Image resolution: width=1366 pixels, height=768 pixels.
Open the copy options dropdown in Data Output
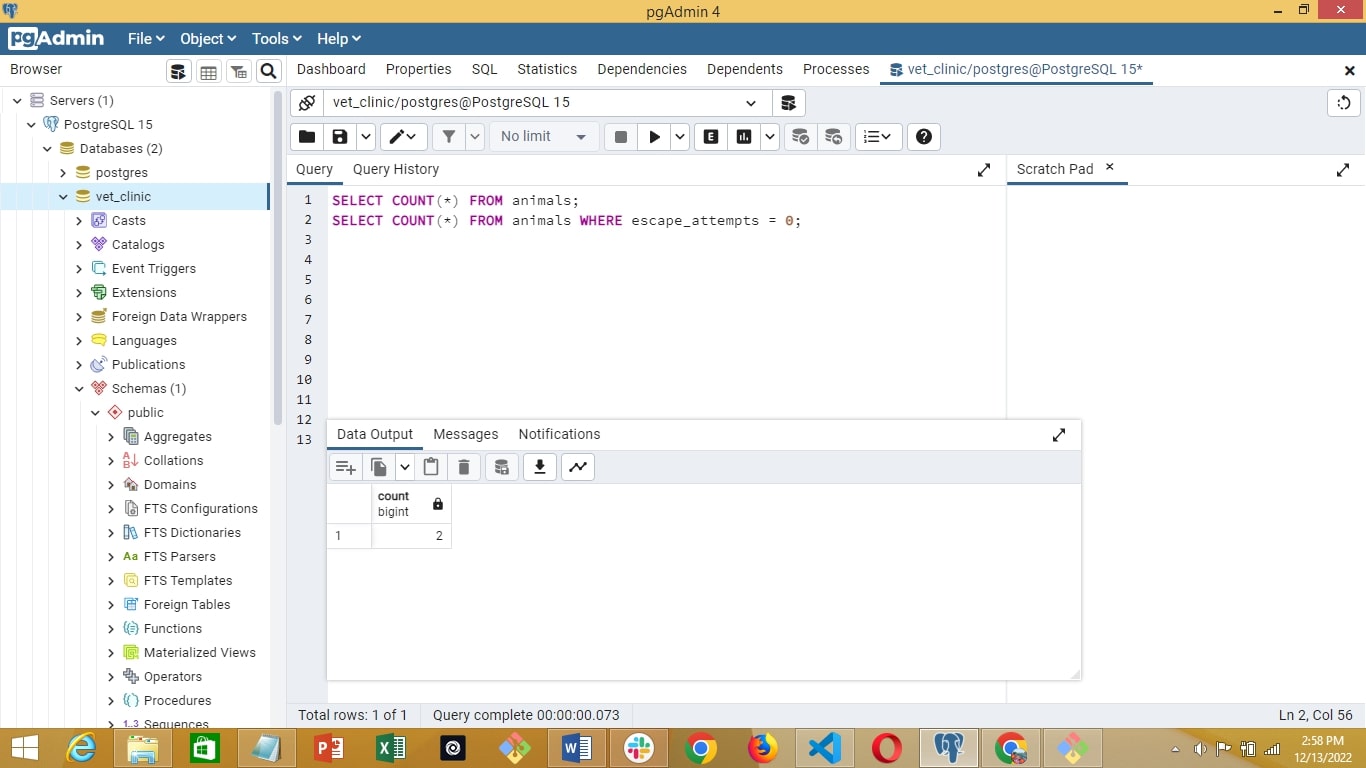tap(404, 467)
